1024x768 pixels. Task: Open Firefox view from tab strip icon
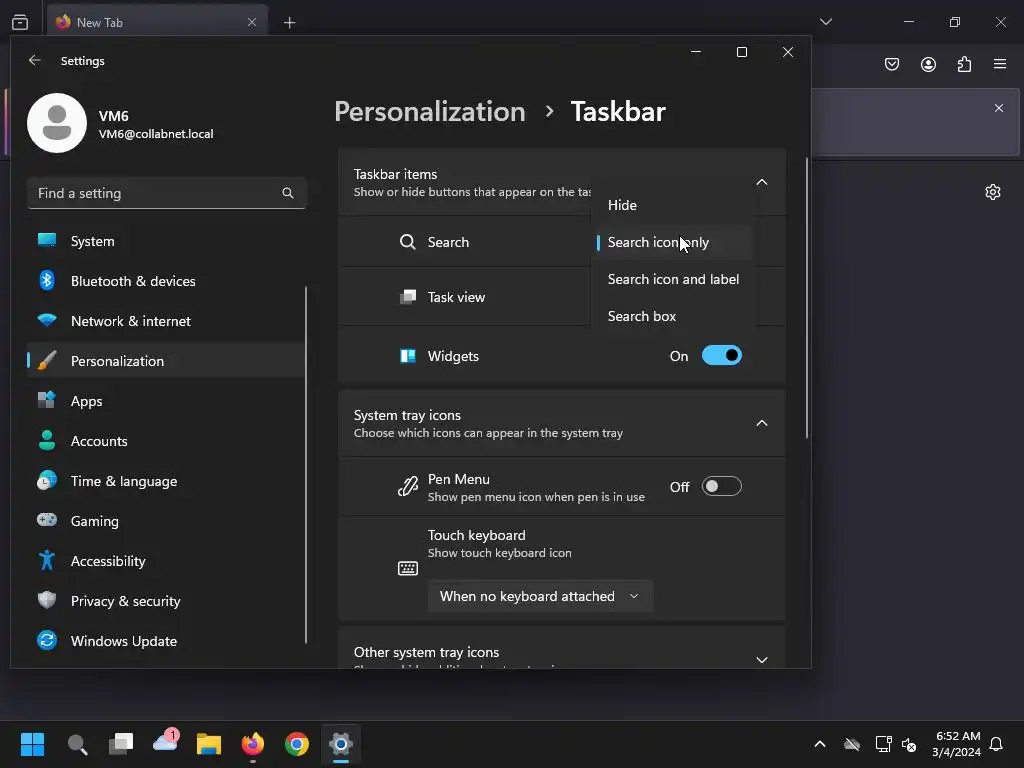(20, 22)
